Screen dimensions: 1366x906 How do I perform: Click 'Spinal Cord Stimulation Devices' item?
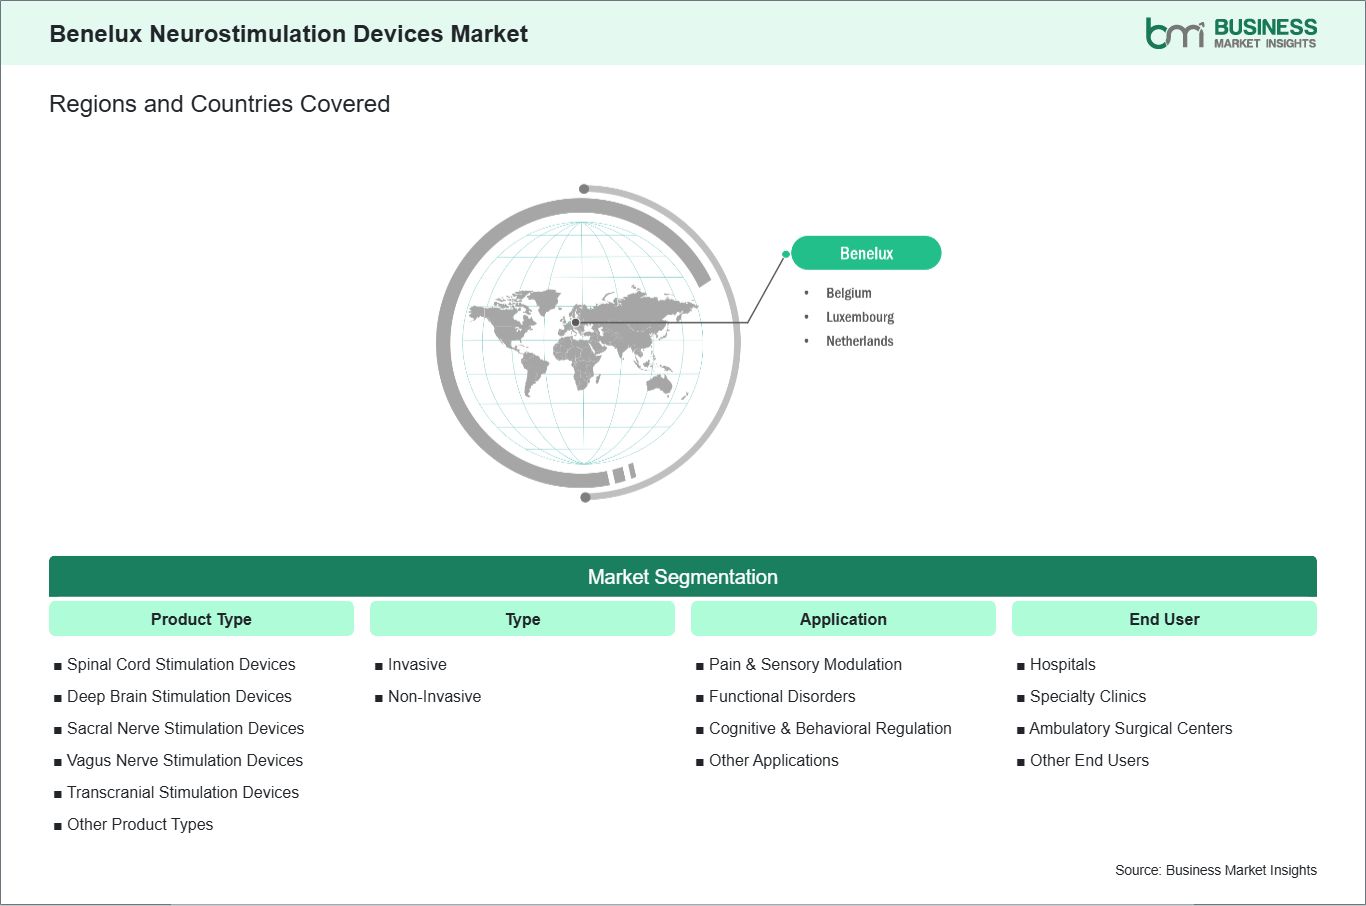point(181,664)
